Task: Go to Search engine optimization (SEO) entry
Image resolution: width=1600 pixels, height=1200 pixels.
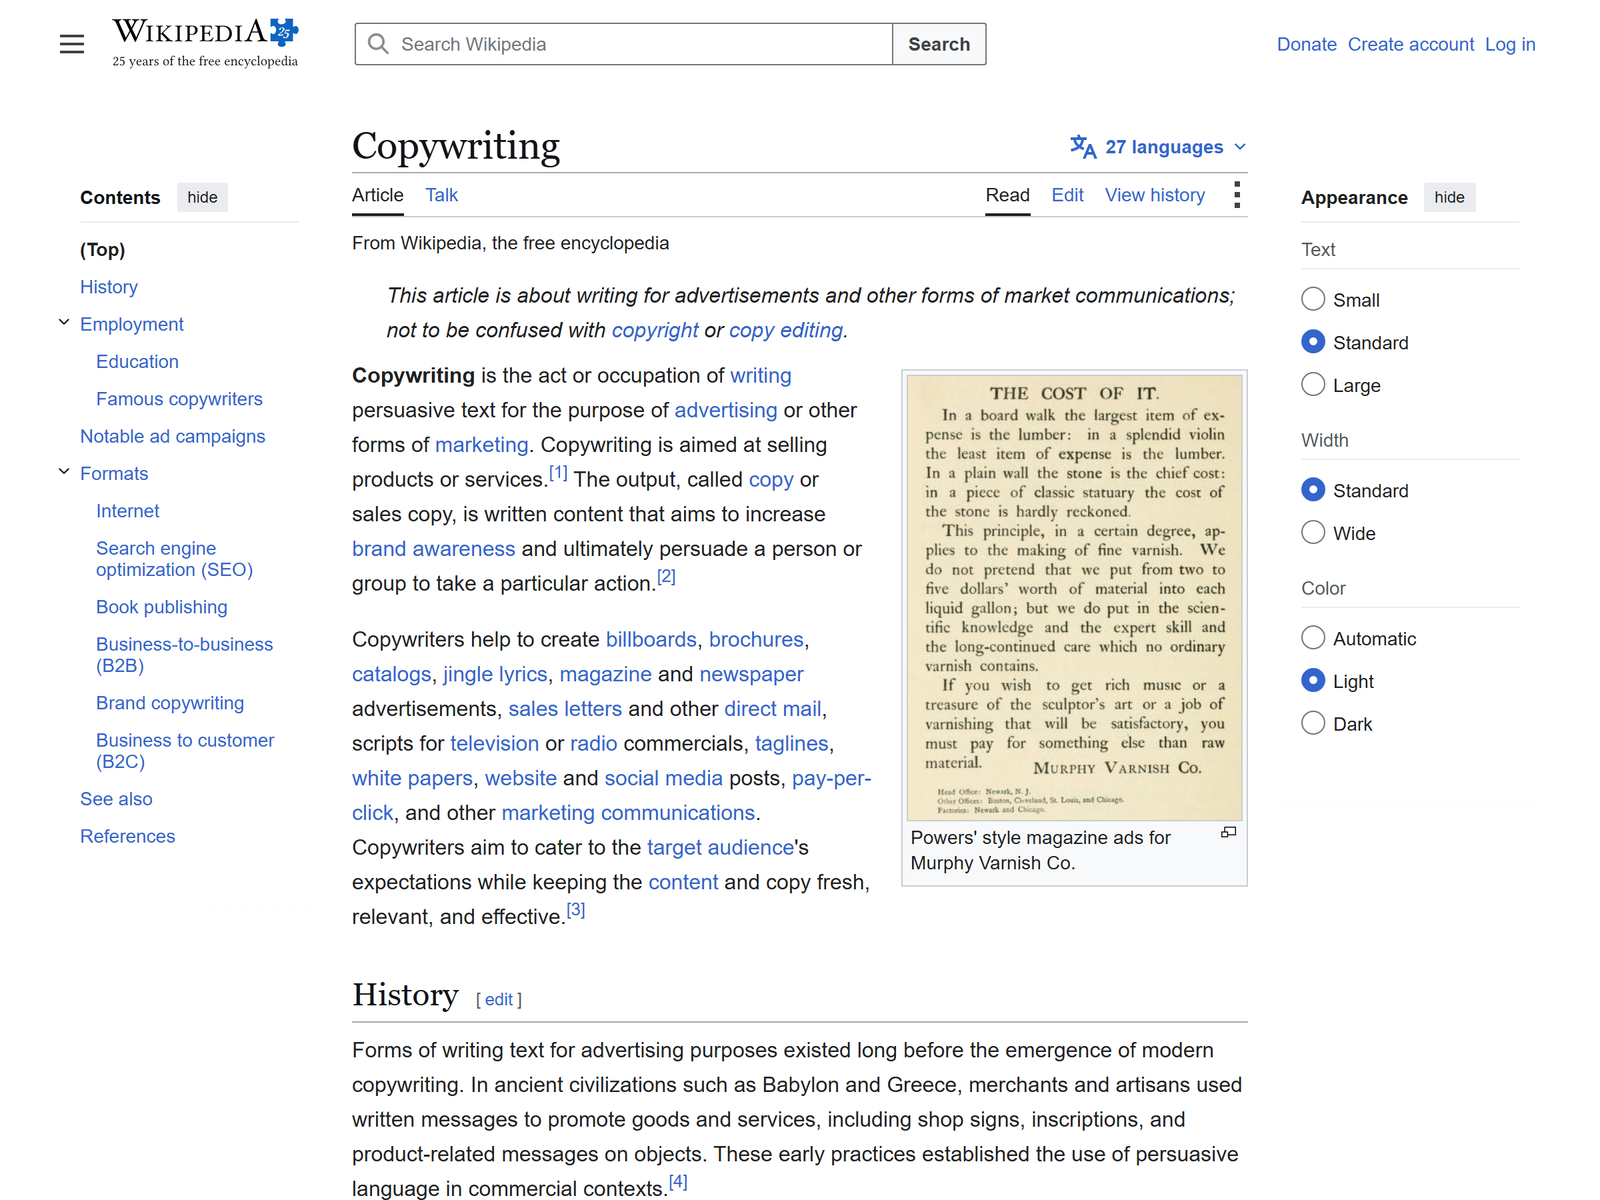Action: coord(174,559)
